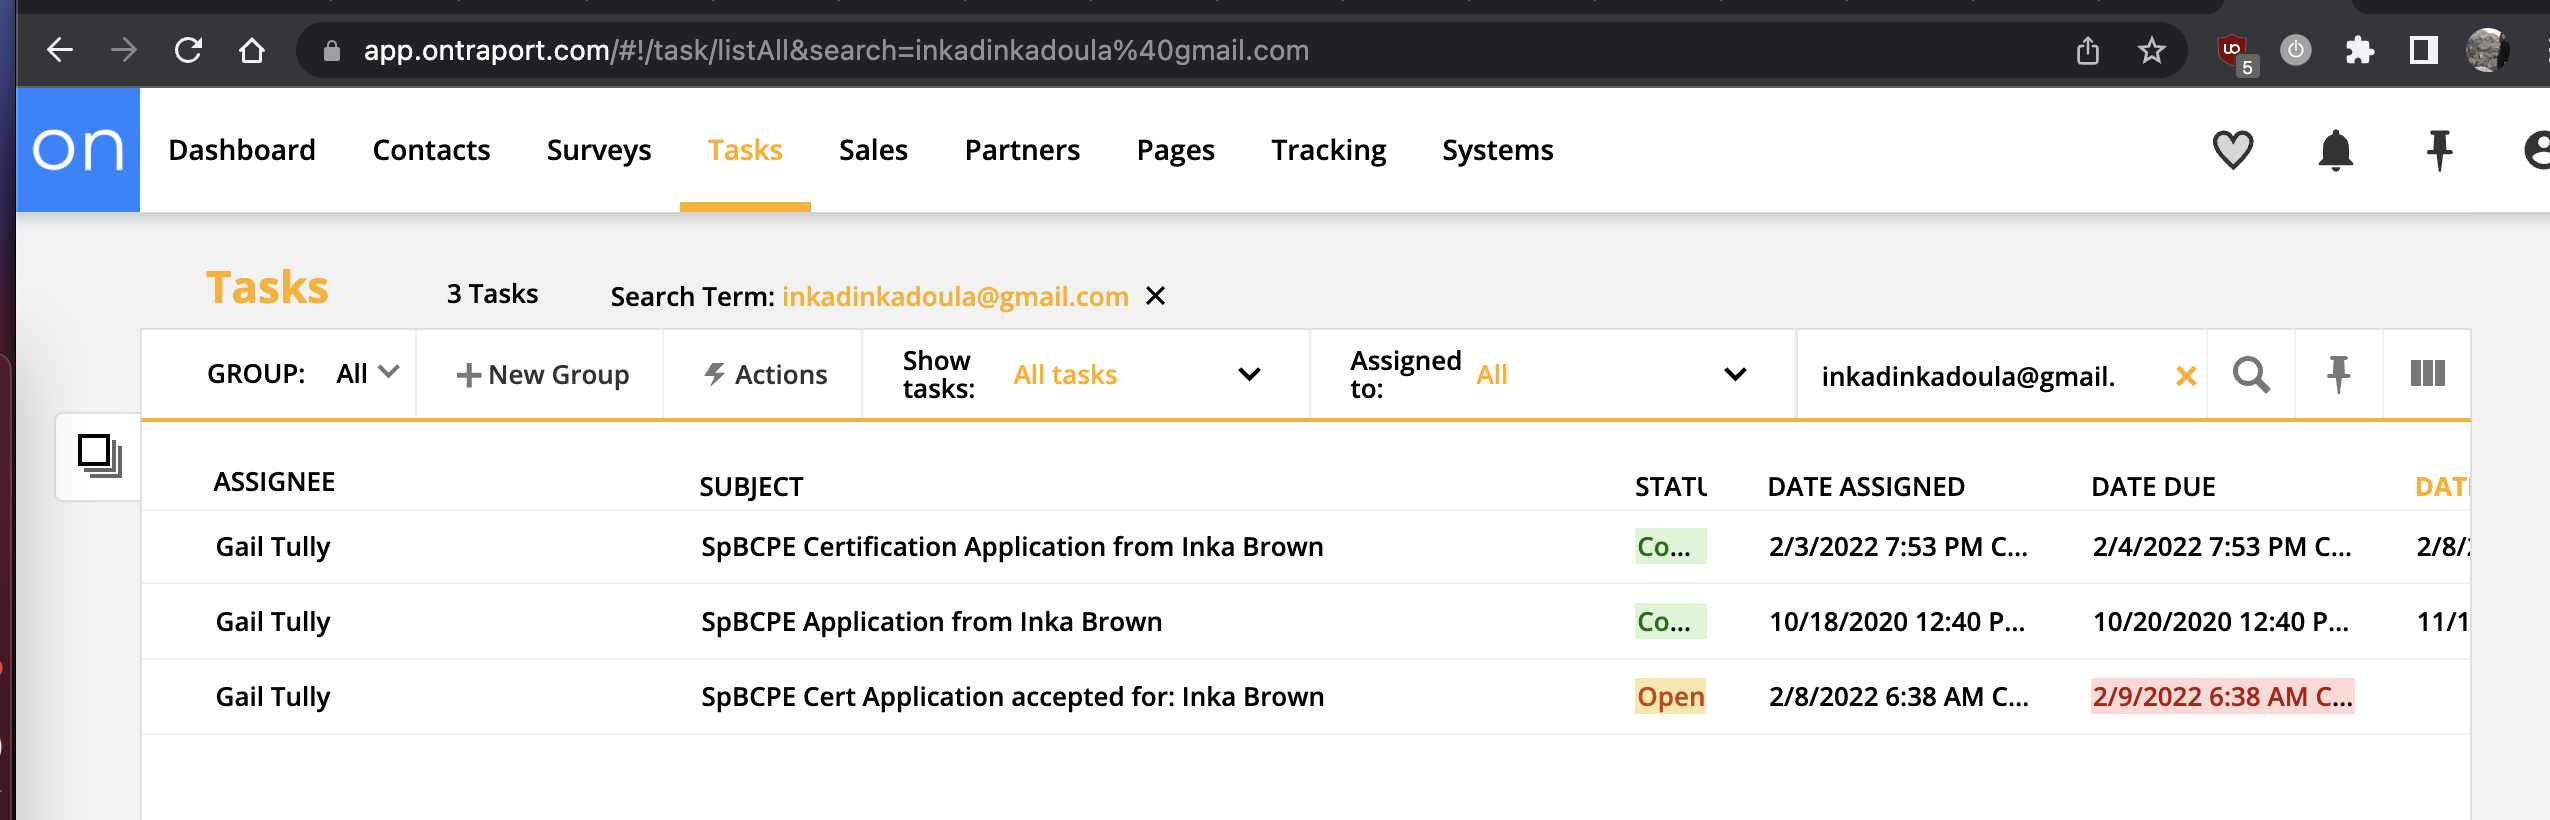The height and width of the screenshot is (820, 2550).
Task: Open 'SpBCPE Cert Application accepted for: Inka Brown'
Action: (1012, 697)
